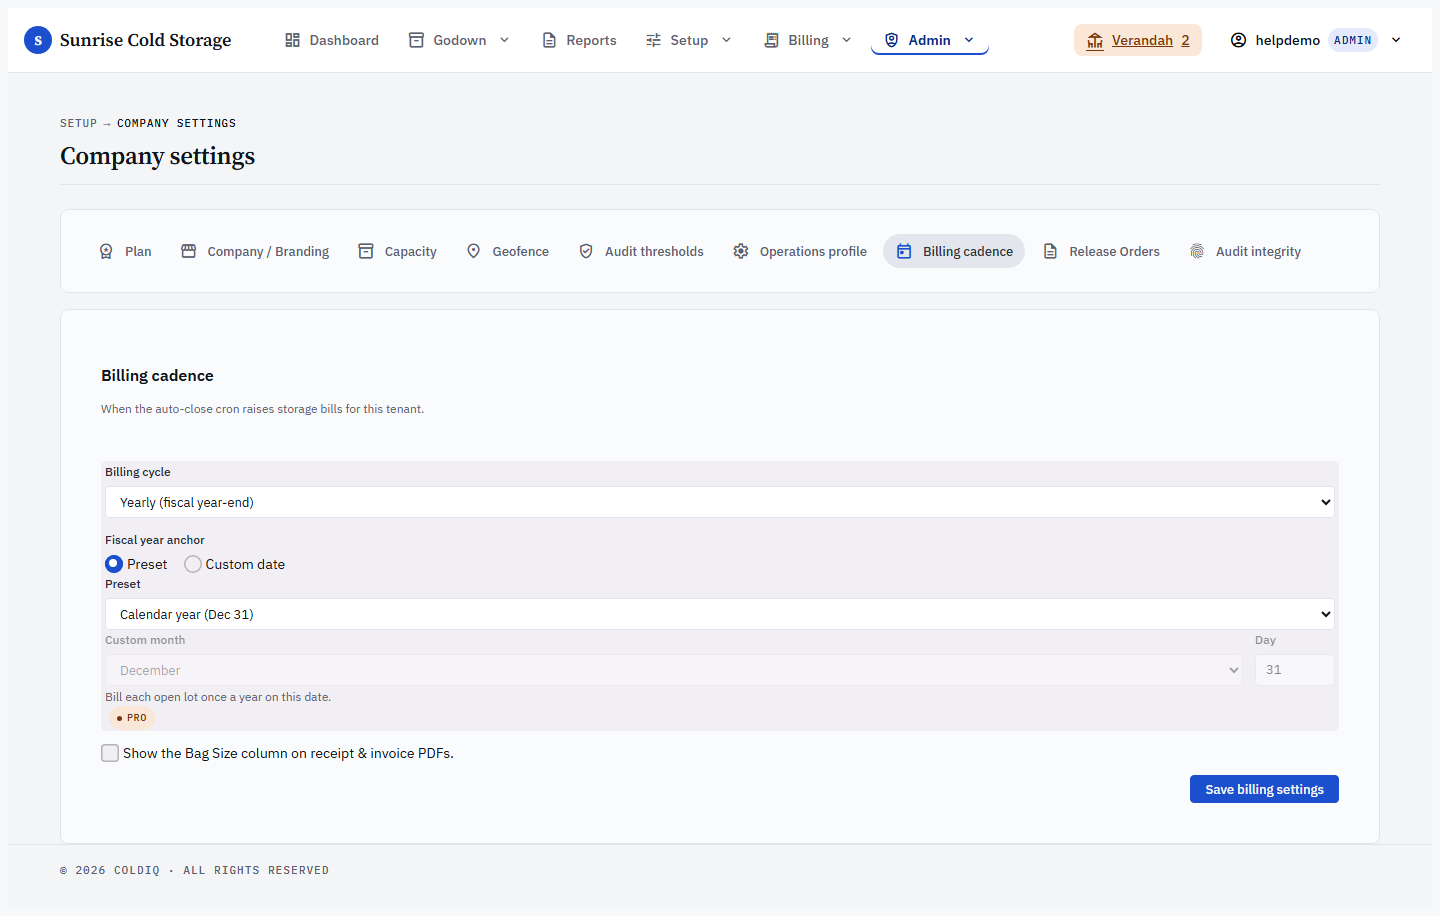
Task: Click the COMPANY SETTINGS breadcrumb text
Action: 176,123
